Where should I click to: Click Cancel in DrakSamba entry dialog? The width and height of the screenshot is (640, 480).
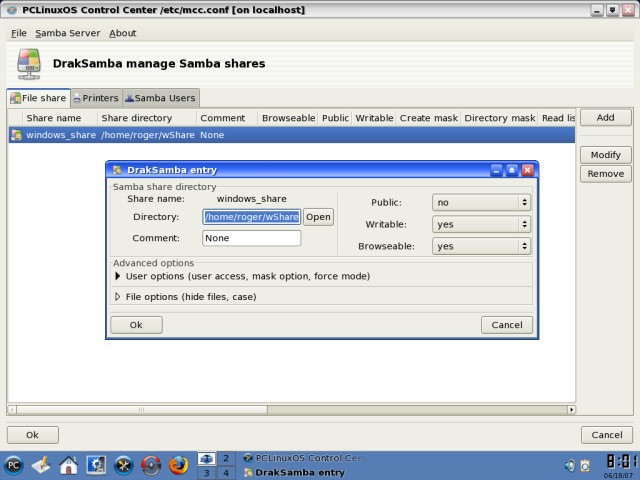click(507, 325)
